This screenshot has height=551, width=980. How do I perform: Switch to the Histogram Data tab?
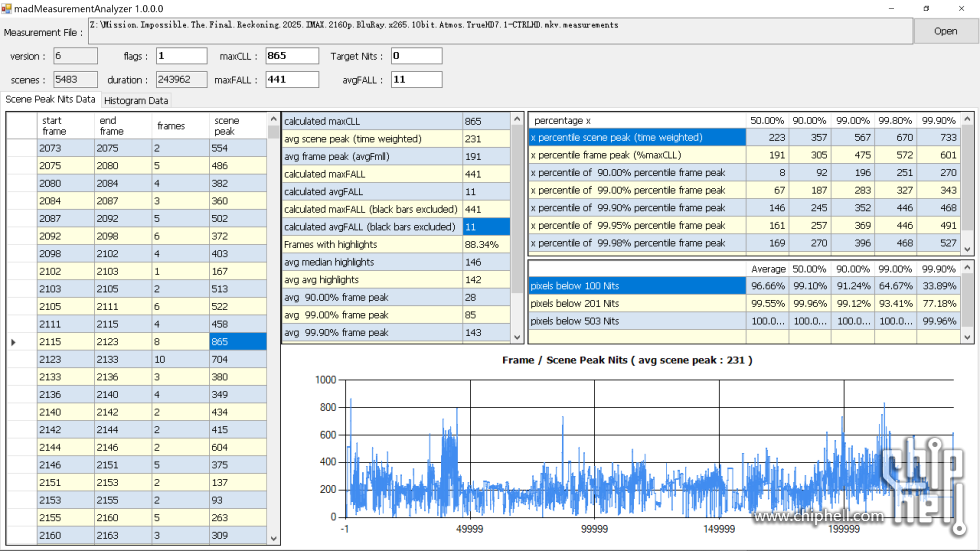pyautogui.click(x=137, y=101)
